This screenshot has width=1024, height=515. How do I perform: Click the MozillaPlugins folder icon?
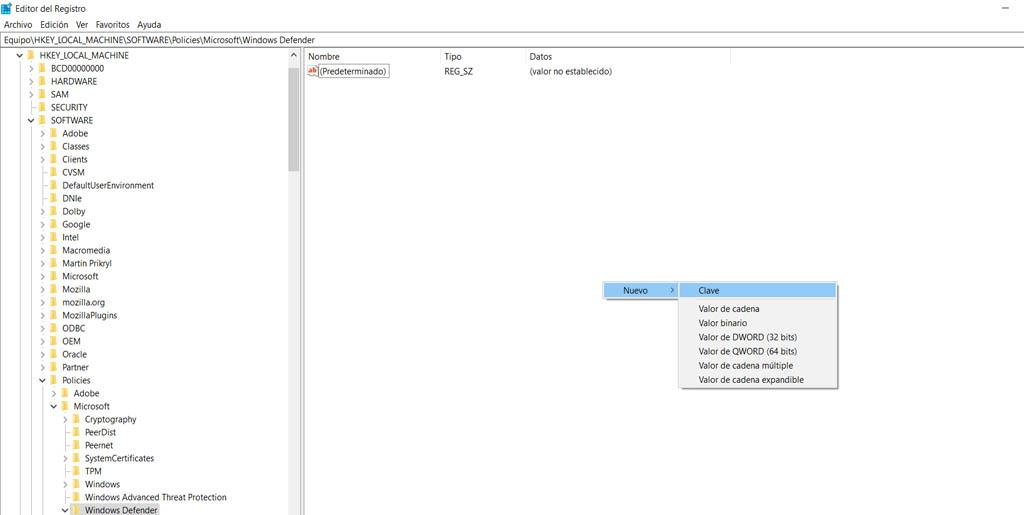[54, 315]
